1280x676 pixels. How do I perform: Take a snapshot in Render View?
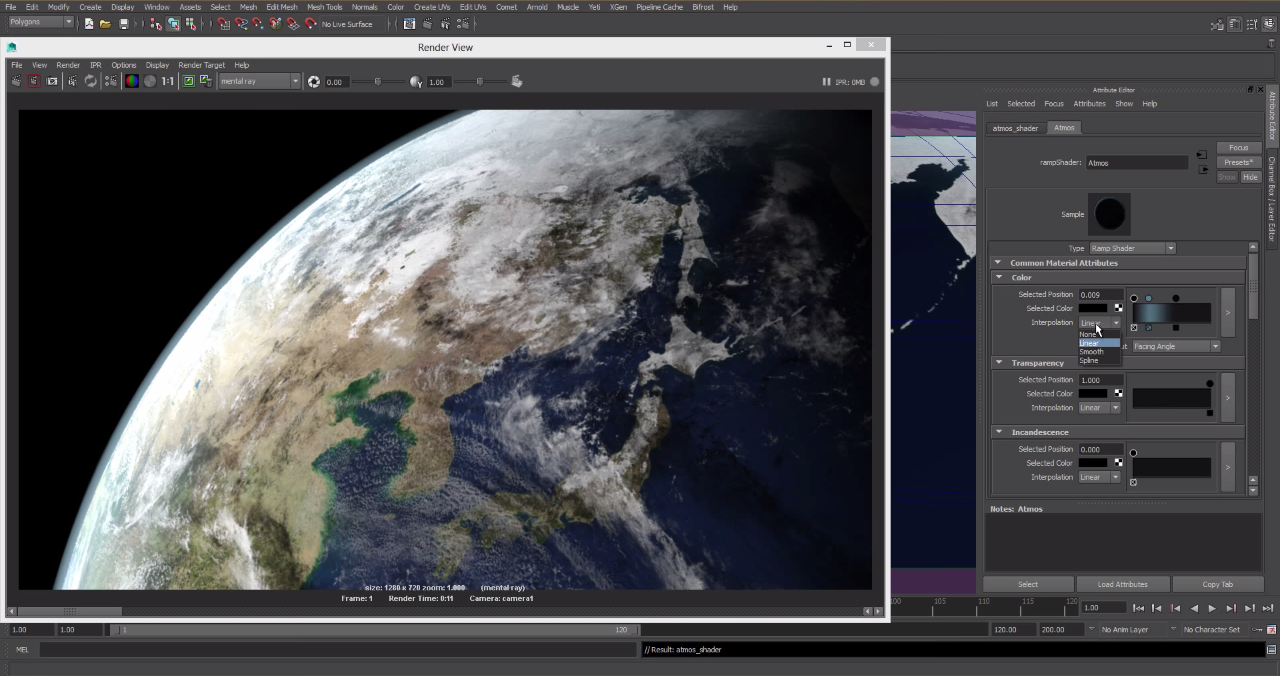point(52,81)
